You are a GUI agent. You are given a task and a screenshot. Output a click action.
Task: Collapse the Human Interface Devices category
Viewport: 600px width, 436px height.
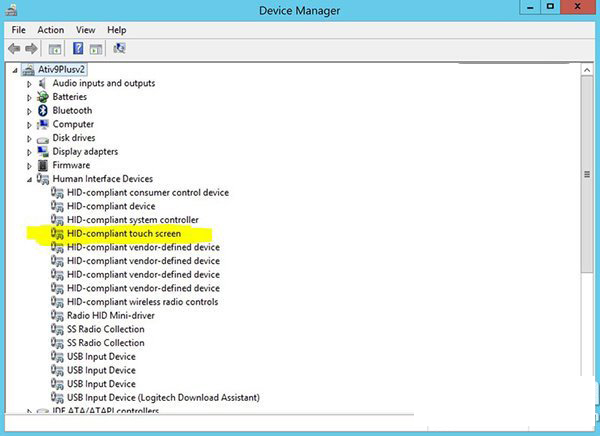point(29,179)
